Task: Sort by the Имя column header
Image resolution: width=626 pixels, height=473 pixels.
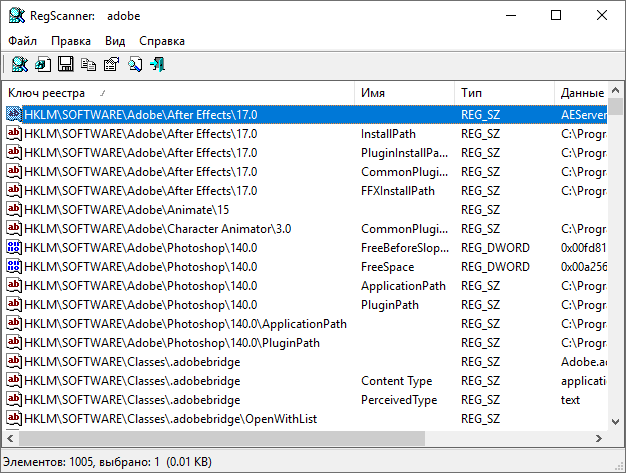Action: tap(404, 93)
